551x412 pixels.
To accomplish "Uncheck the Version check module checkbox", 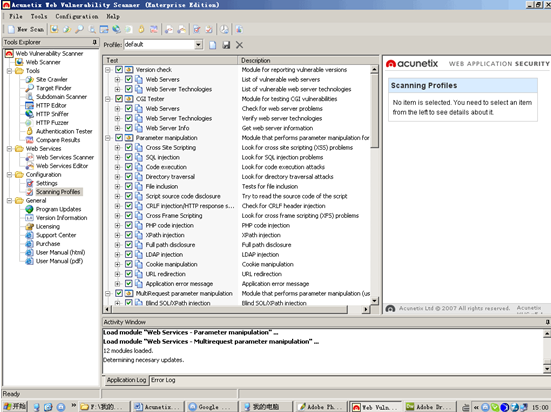I will click(x=119, y=70).
